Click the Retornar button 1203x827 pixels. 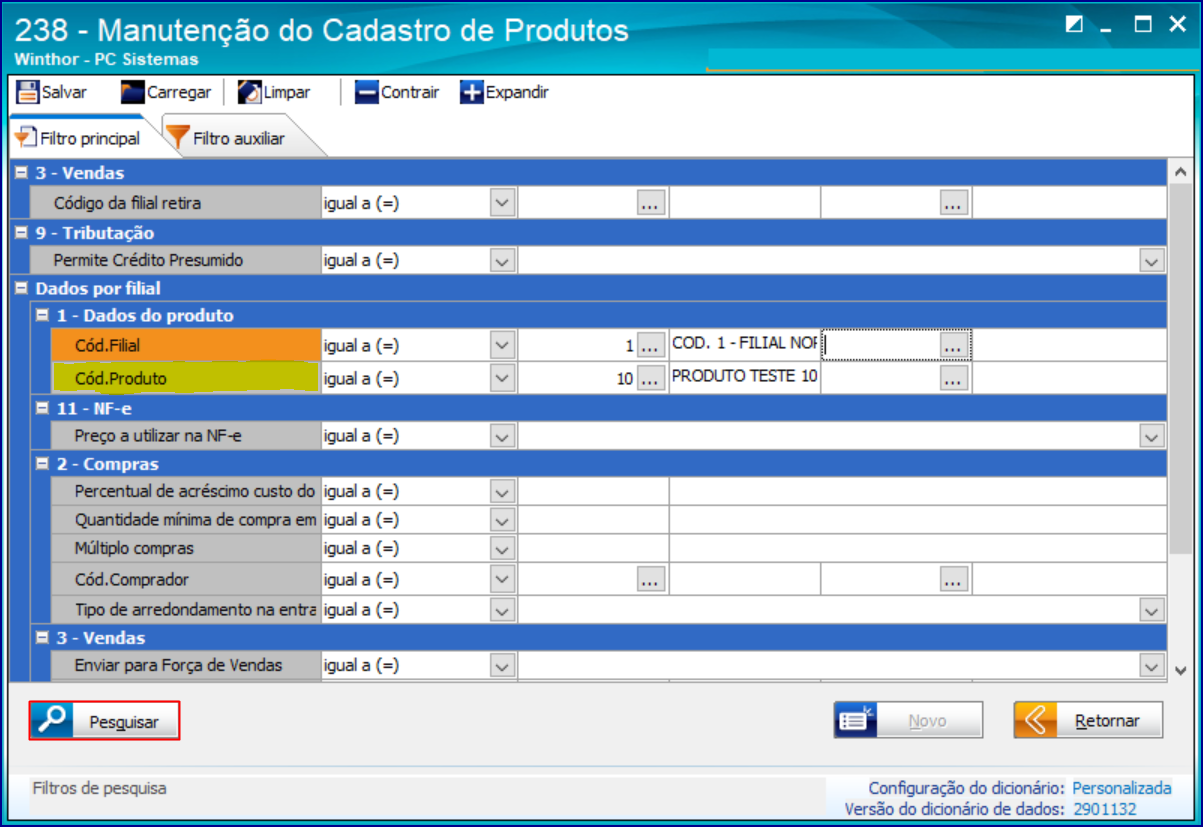pos(1088,720)
